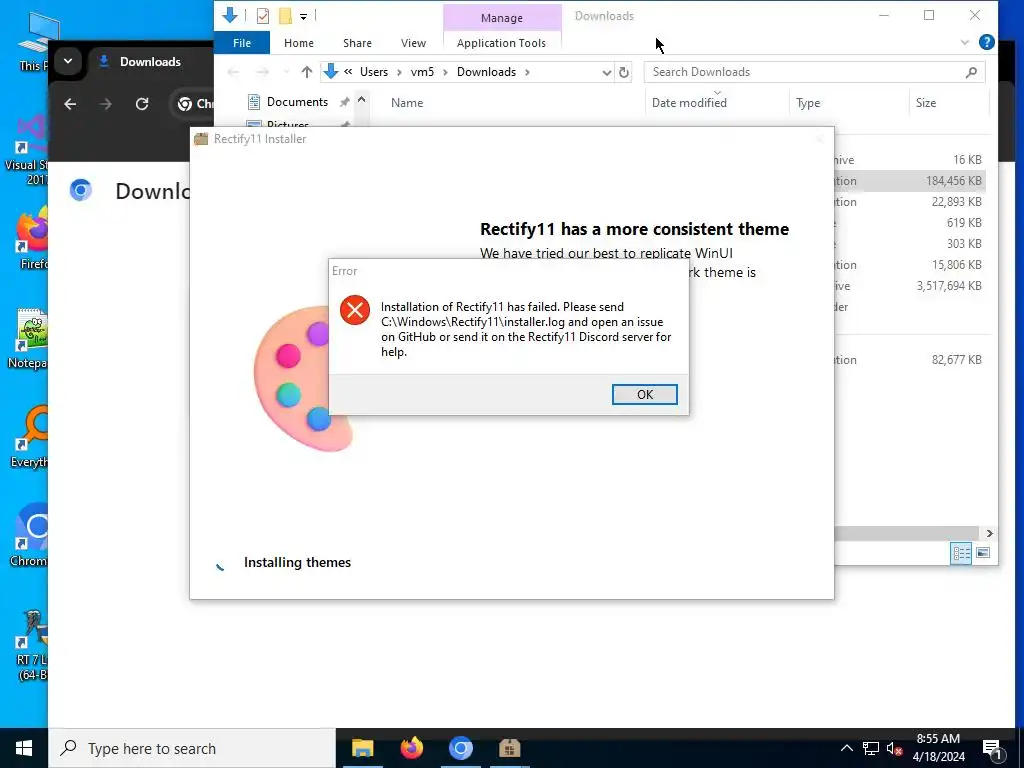This screenshot has width=1024, height=768.
Task: Click the Explorer forward arrow
Action: (x=262, y=72)
